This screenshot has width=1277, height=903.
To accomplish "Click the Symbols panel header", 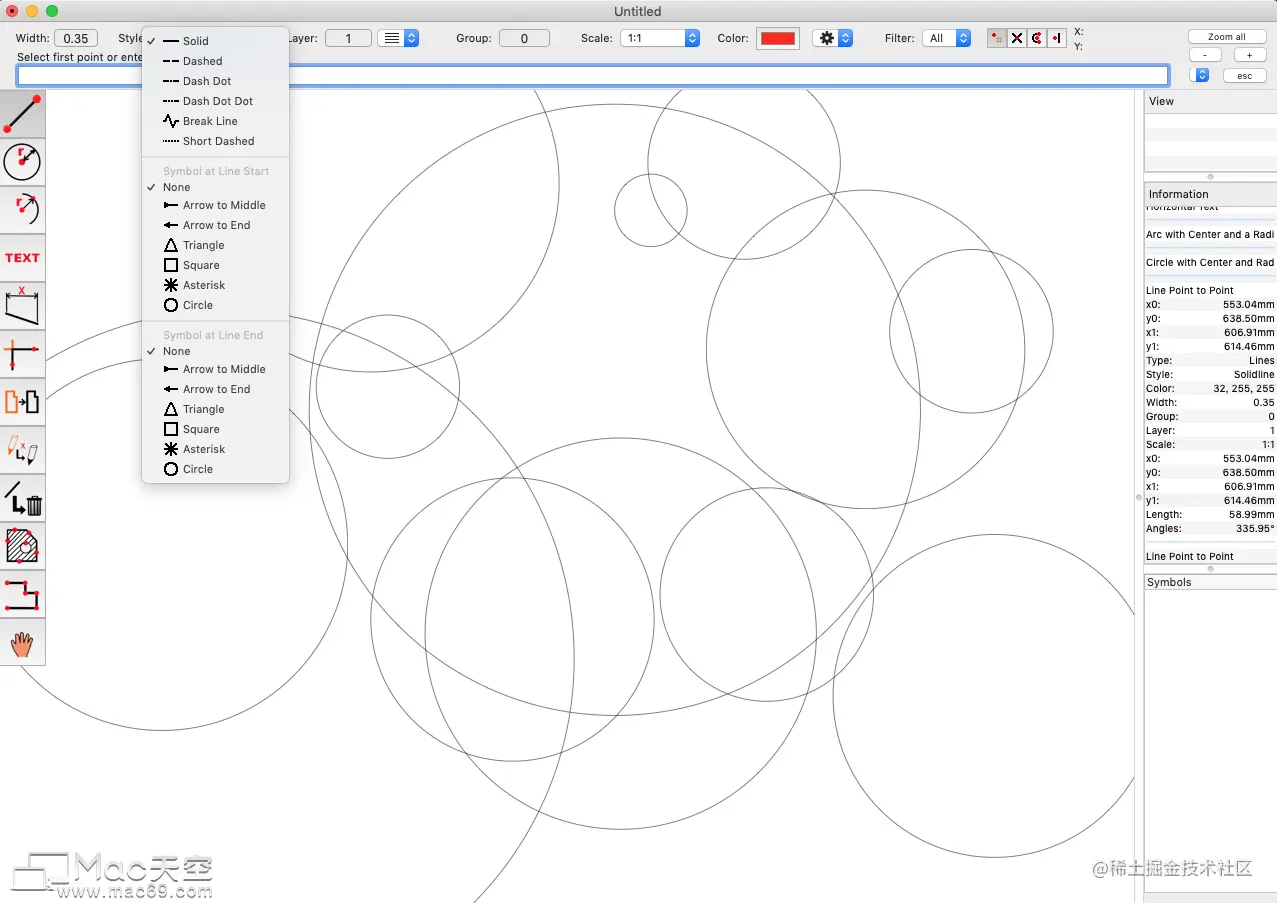I will (1210, 582).
